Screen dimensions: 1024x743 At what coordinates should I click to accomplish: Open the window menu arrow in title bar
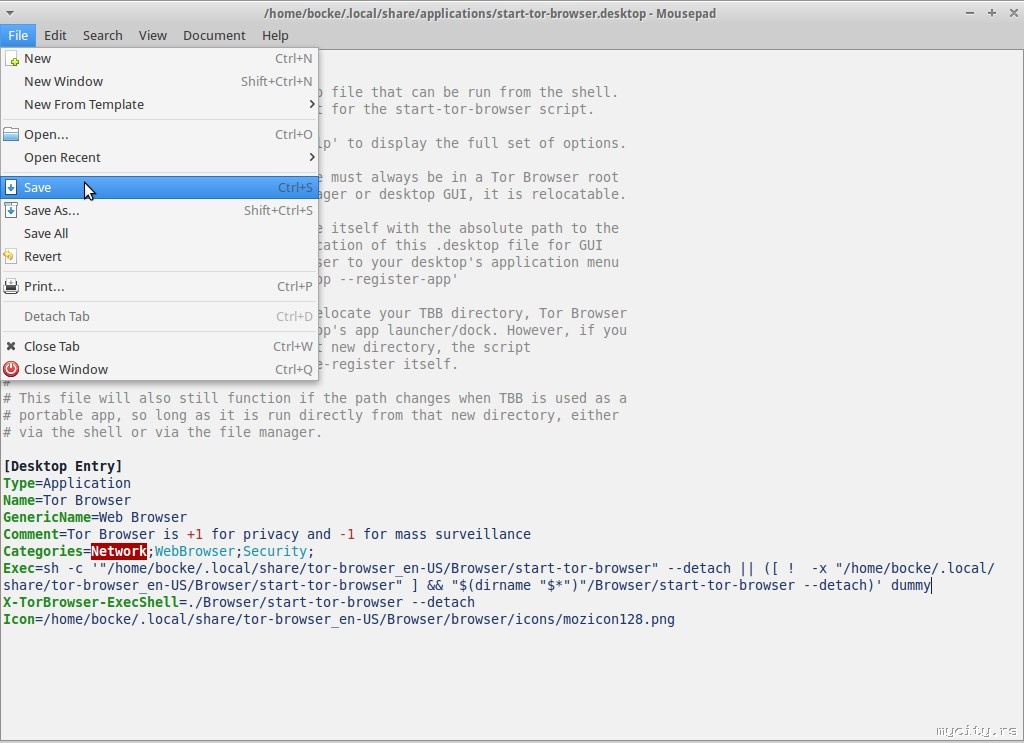coord(9,13)
